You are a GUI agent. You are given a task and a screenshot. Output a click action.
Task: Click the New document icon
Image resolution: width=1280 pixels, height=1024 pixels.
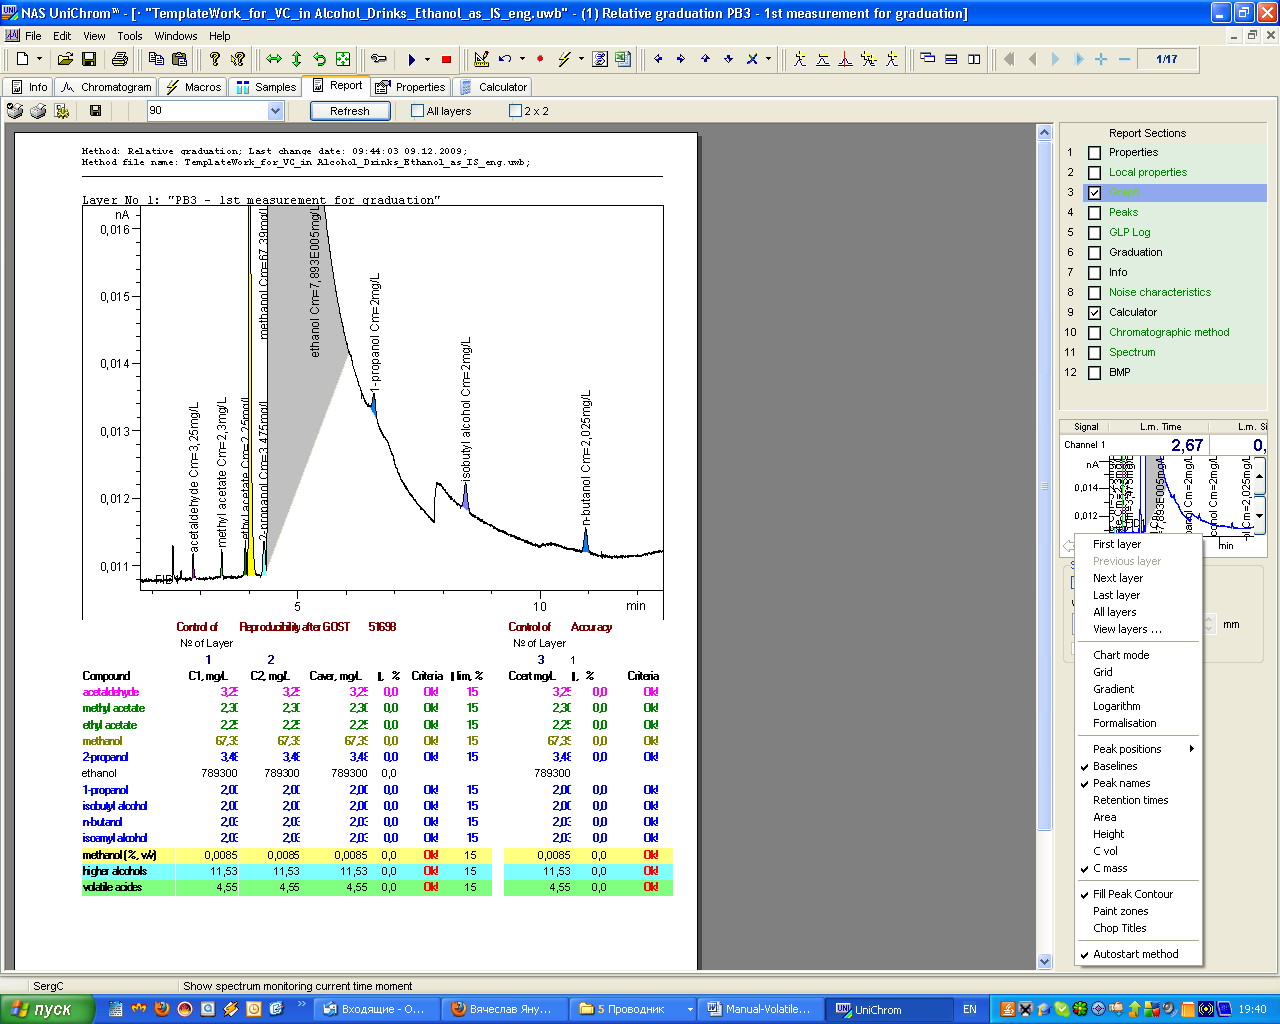click(x=22, y=60)
